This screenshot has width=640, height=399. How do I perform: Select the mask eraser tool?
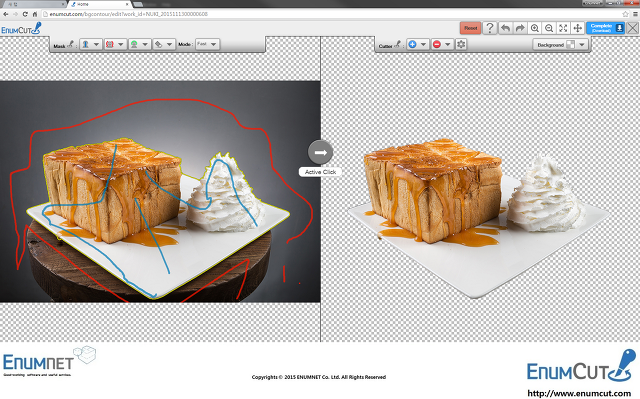(x=158, y=44)
